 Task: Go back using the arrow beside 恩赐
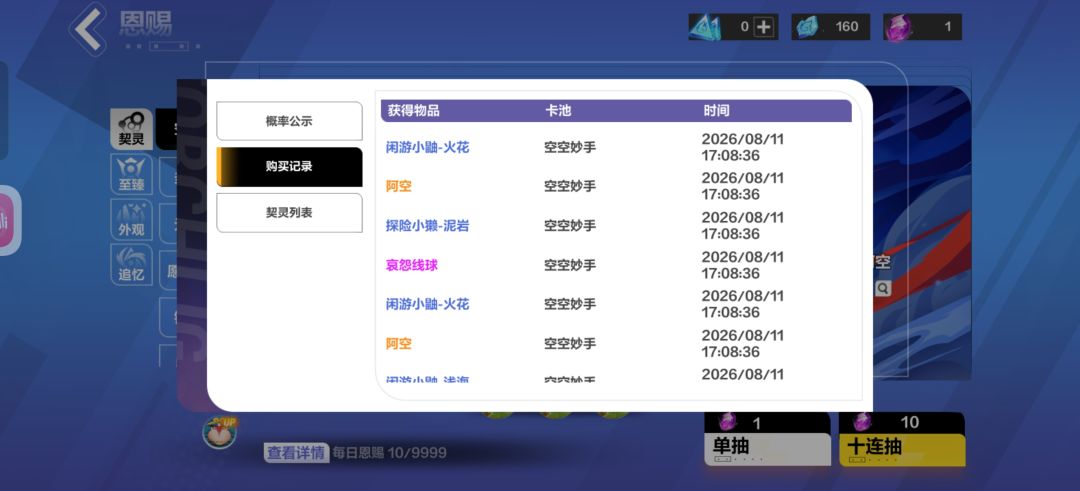[x=88, y=29]
